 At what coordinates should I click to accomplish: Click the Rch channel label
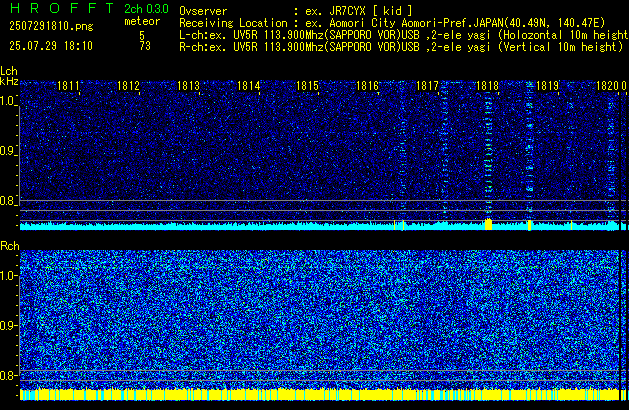click(10, 246)
